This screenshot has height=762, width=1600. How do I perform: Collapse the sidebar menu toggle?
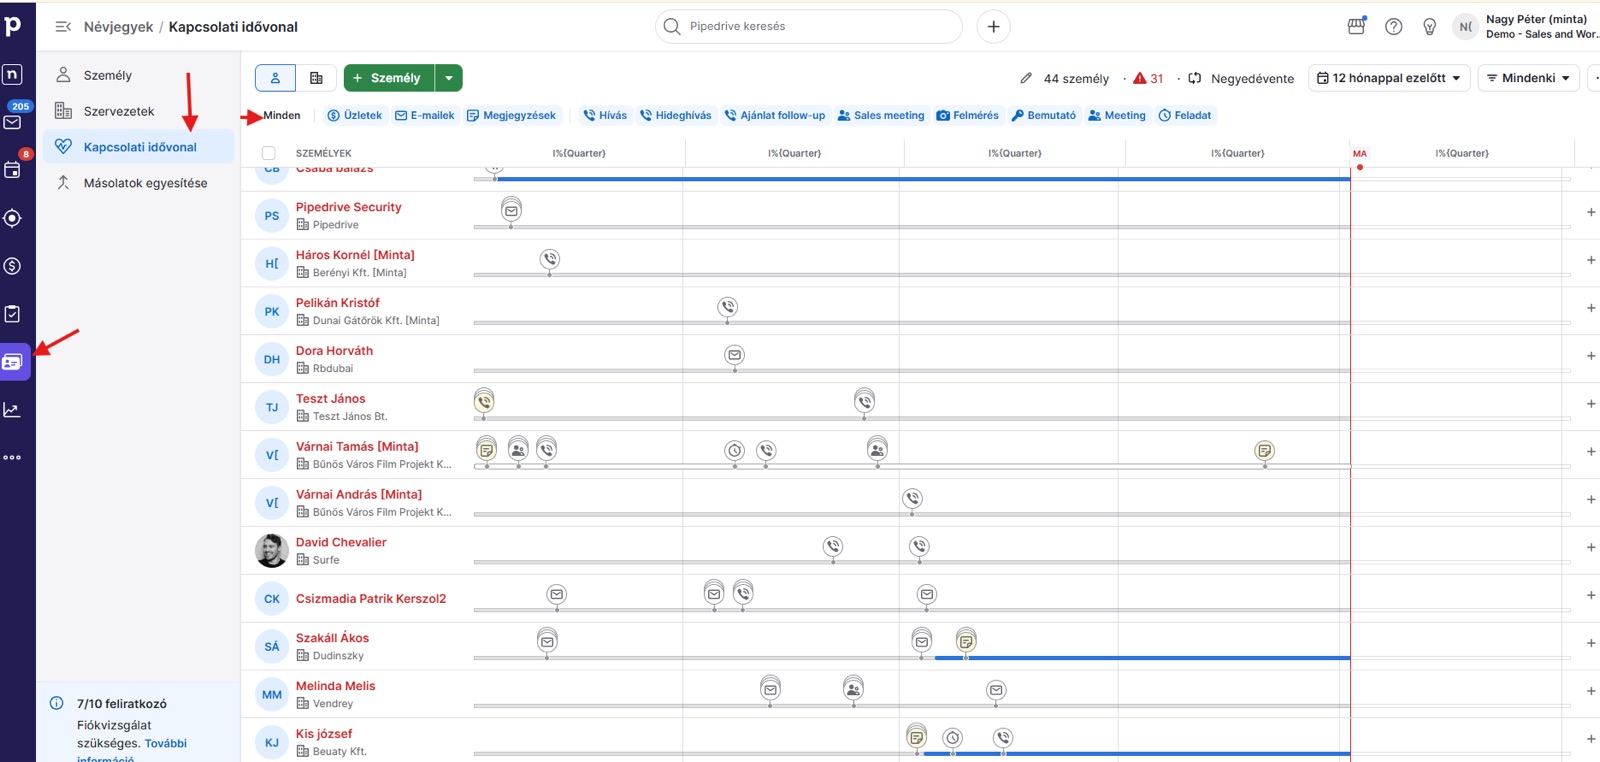click(63, 27)
